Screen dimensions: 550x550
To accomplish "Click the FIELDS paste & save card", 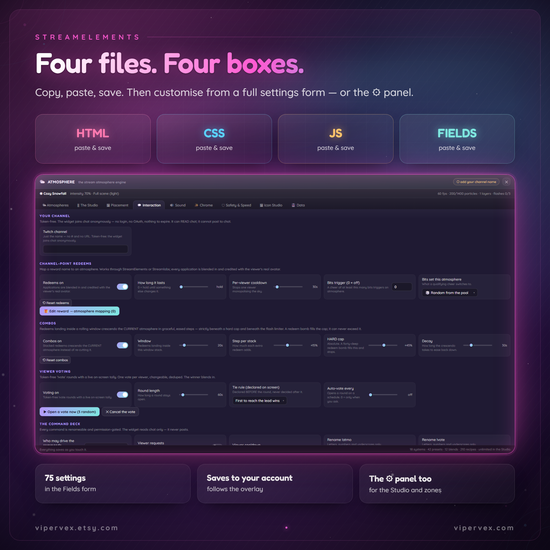I will click(457, 139).
